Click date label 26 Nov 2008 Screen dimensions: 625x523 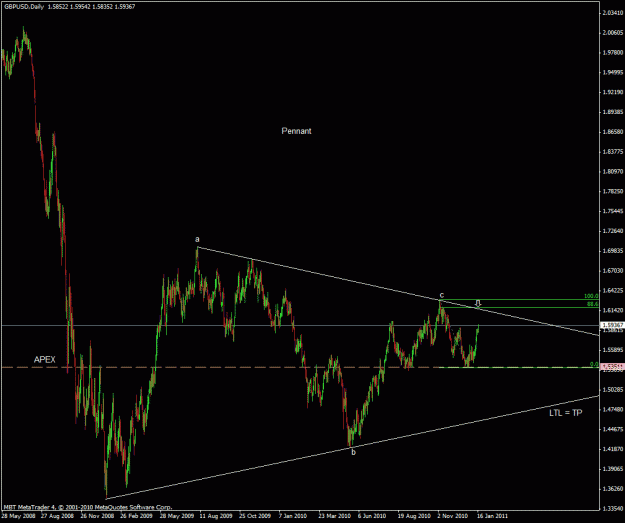click(x=97, y=516)
